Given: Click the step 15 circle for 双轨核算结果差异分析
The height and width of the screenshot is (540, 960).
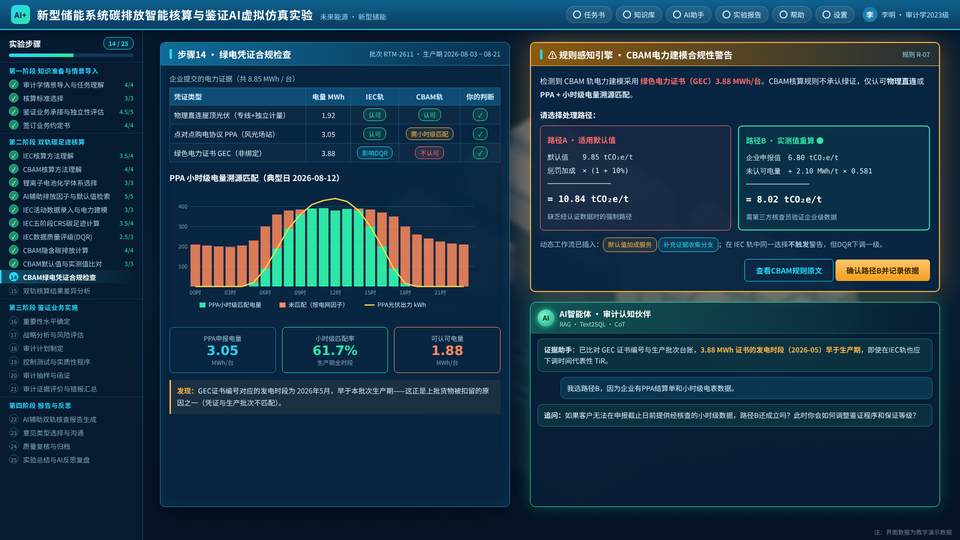Looking at the screenshot, I should [x=13, y=291].
